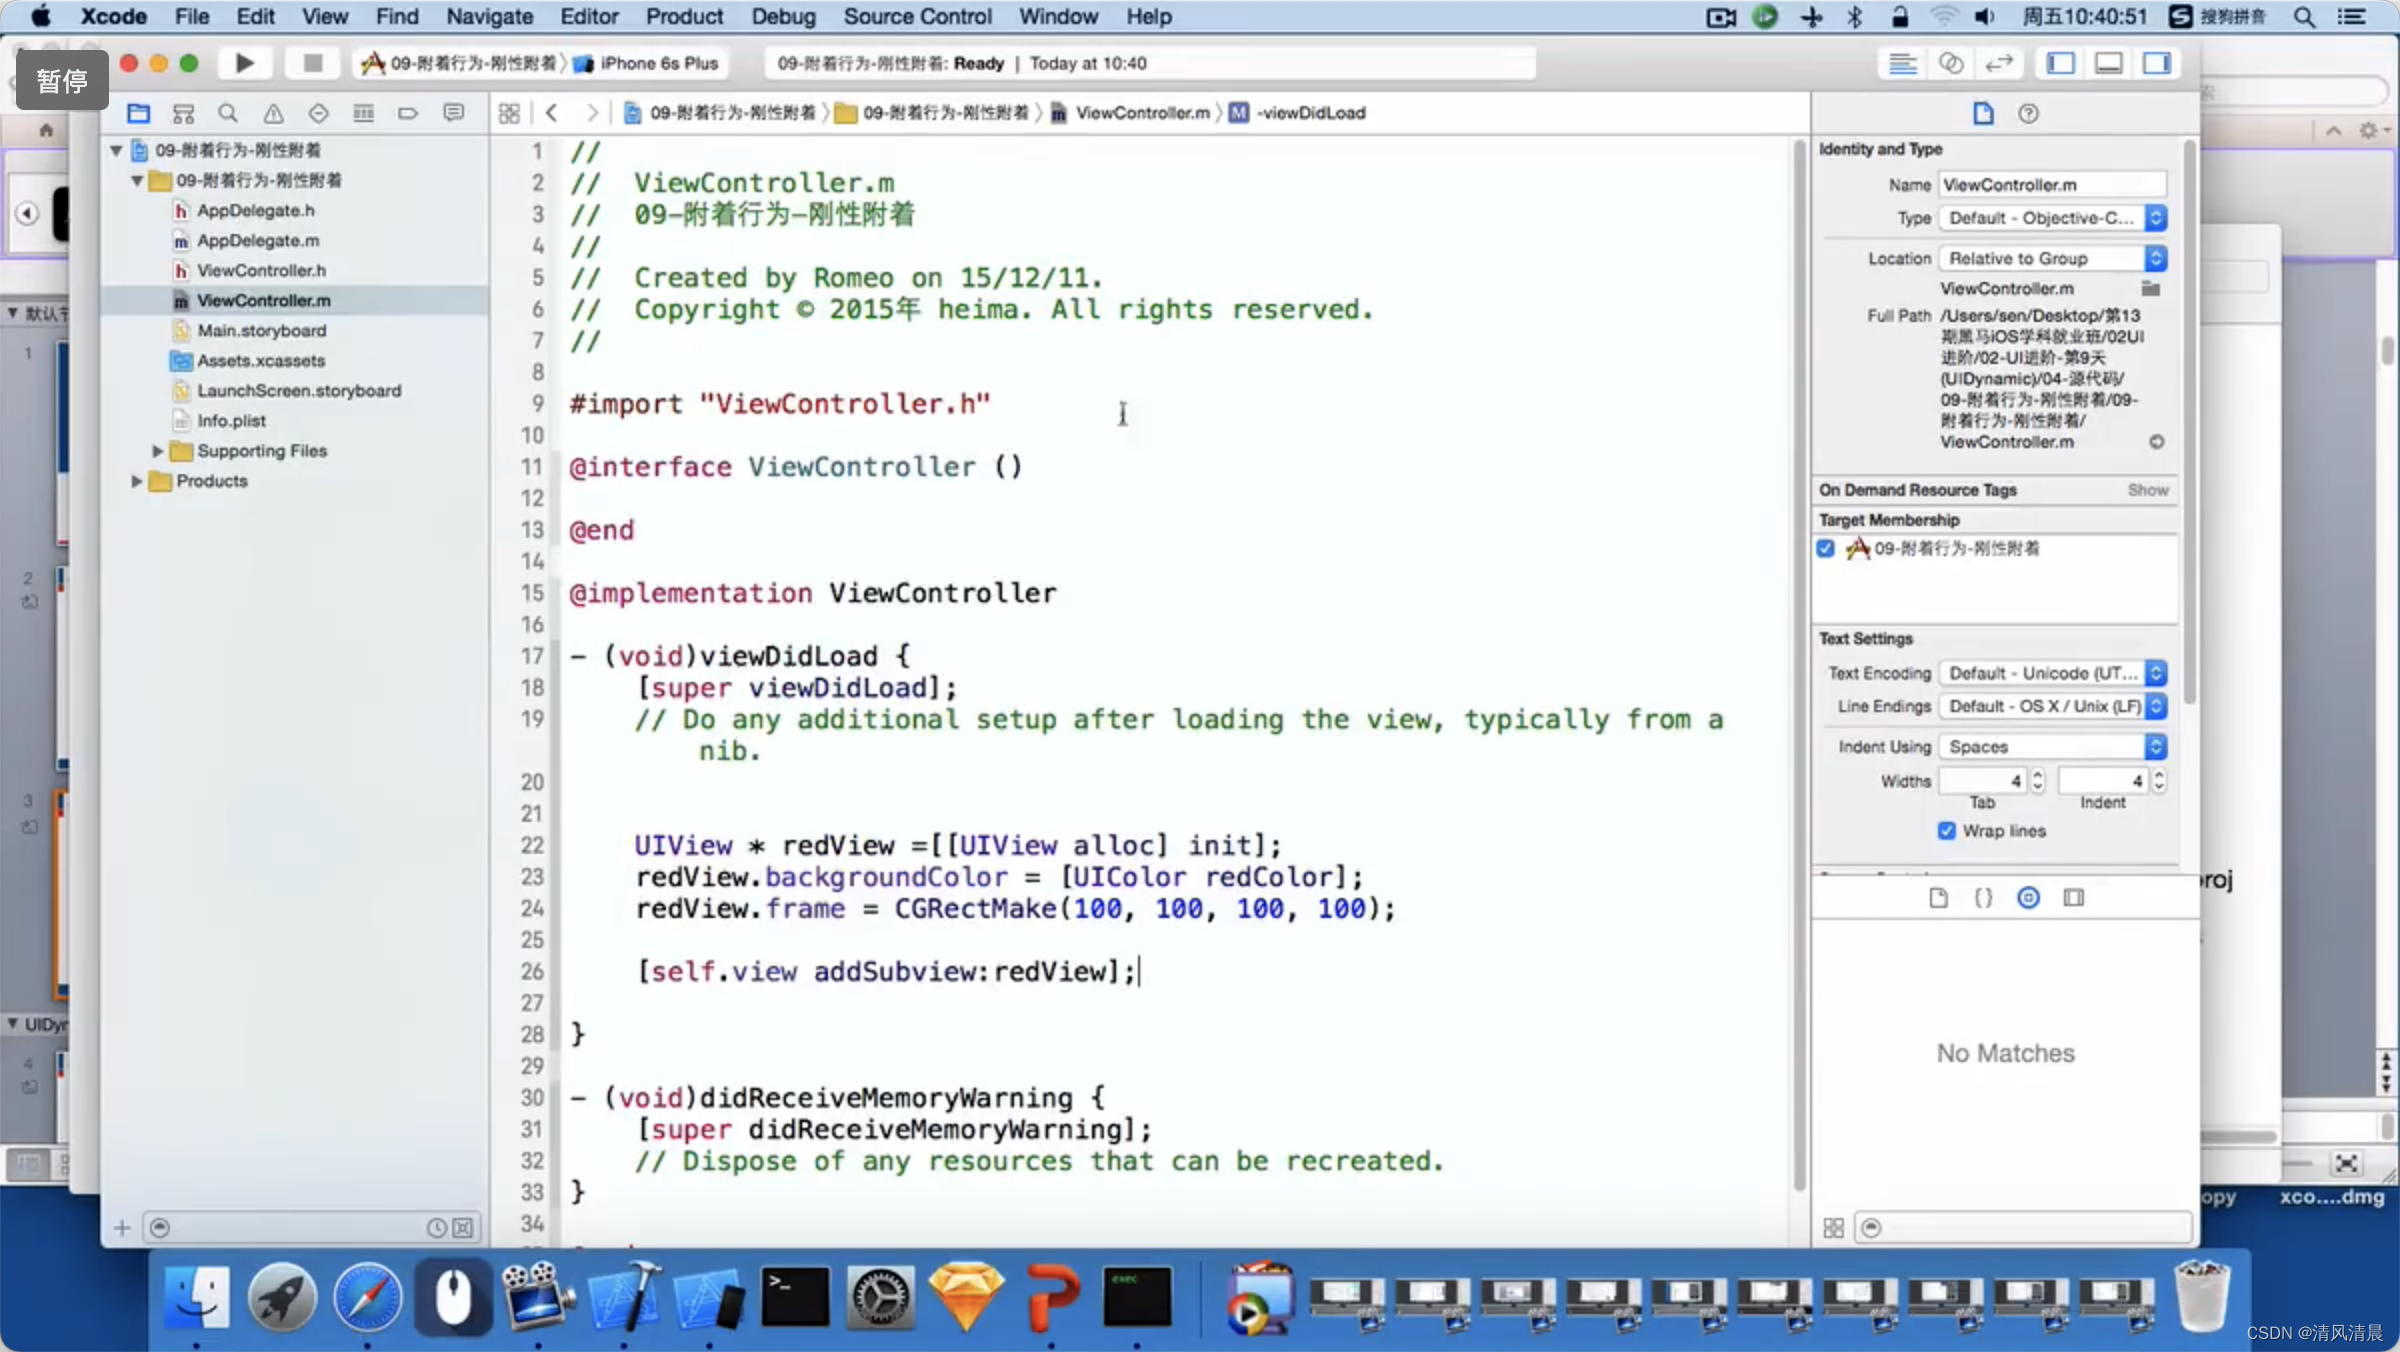This screenshot has height=1352, width=2400.
Task: Show the Object library icon
Action: (2028, 897)
